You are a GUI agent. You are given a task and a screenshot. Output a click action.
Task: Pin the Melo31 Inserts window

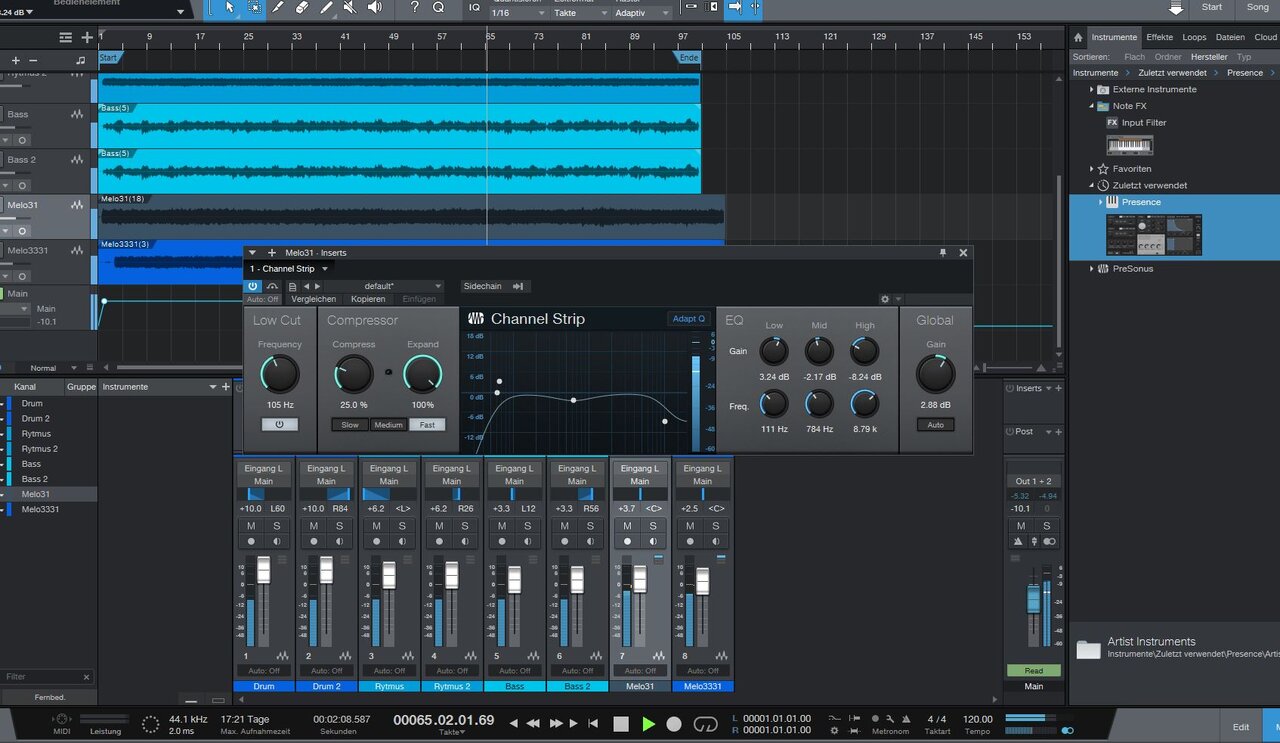pyautogui.click(x=942, y=253)
